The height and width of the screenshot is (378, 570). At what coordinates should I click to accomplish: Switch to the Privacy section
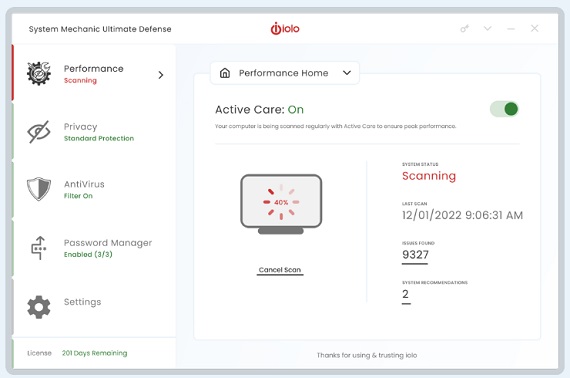(x=80, y=126)
